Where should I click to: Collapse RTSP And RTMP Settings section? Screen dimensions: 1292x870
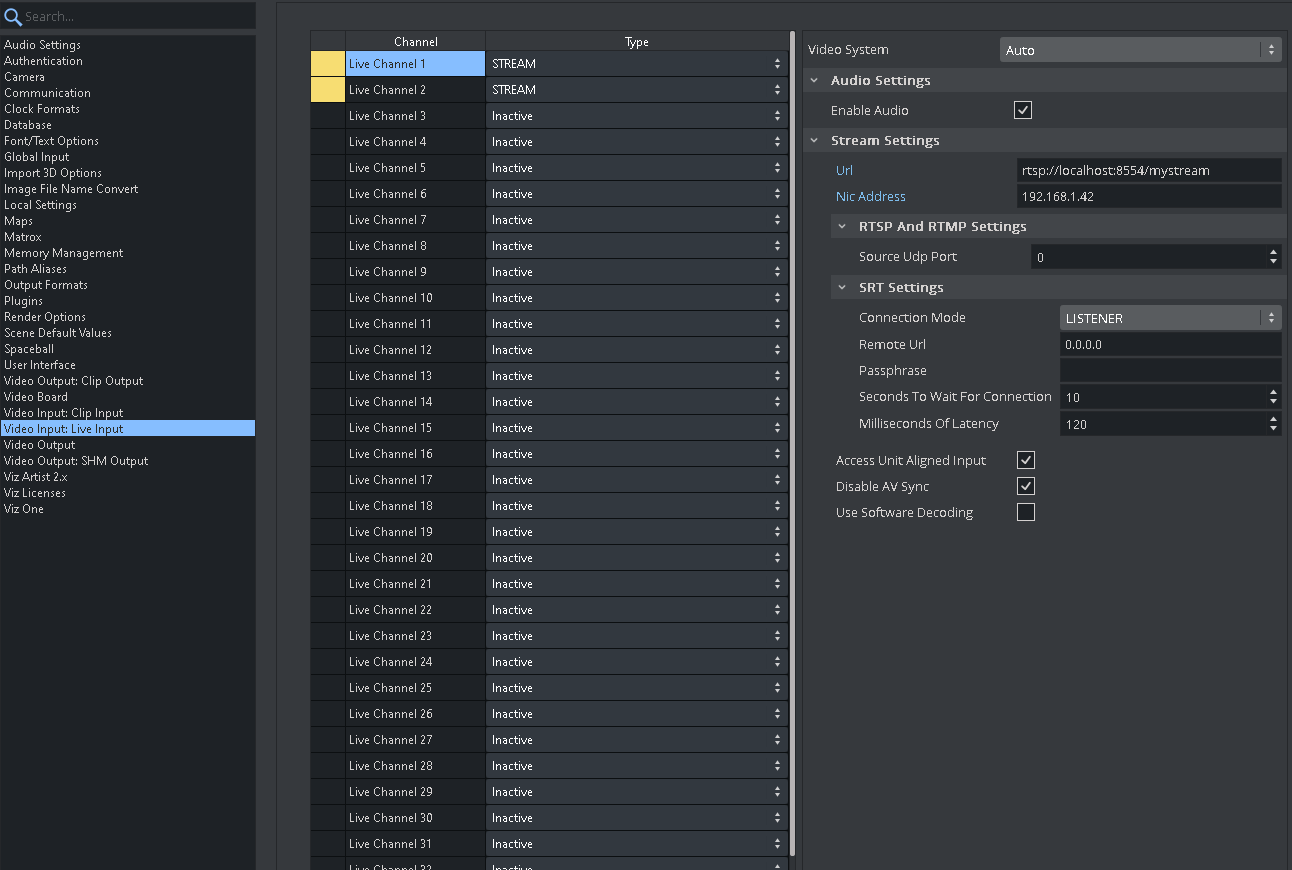(842, 226)
